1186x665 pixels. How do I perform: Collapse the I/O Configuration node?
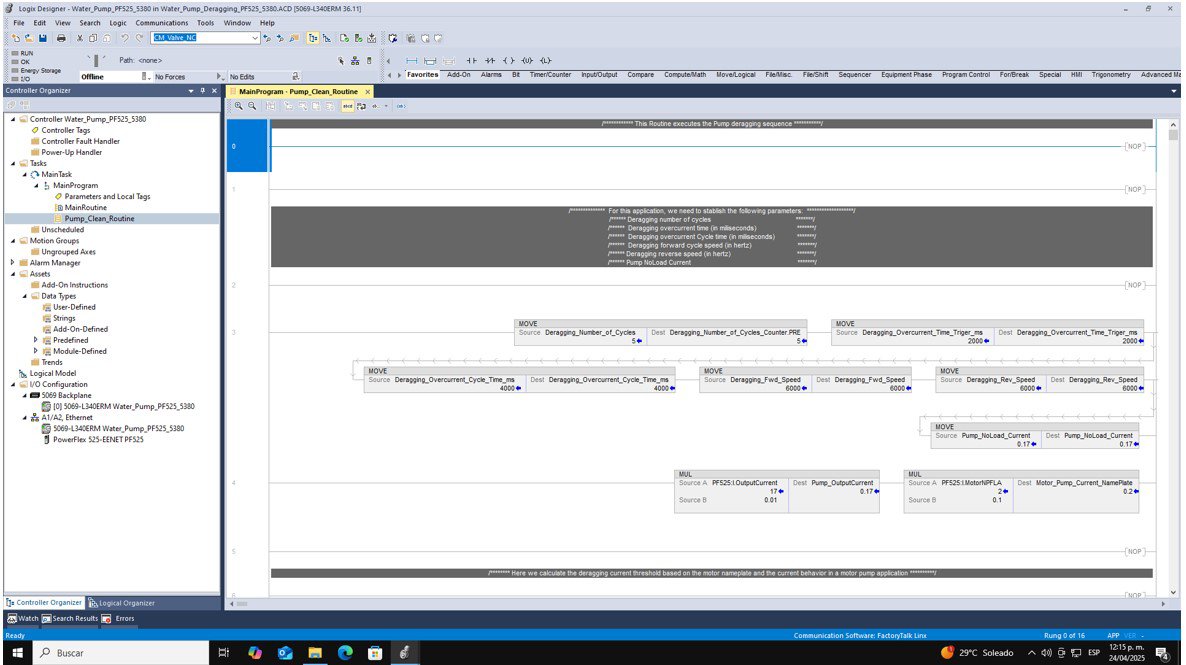click(13, 384)
